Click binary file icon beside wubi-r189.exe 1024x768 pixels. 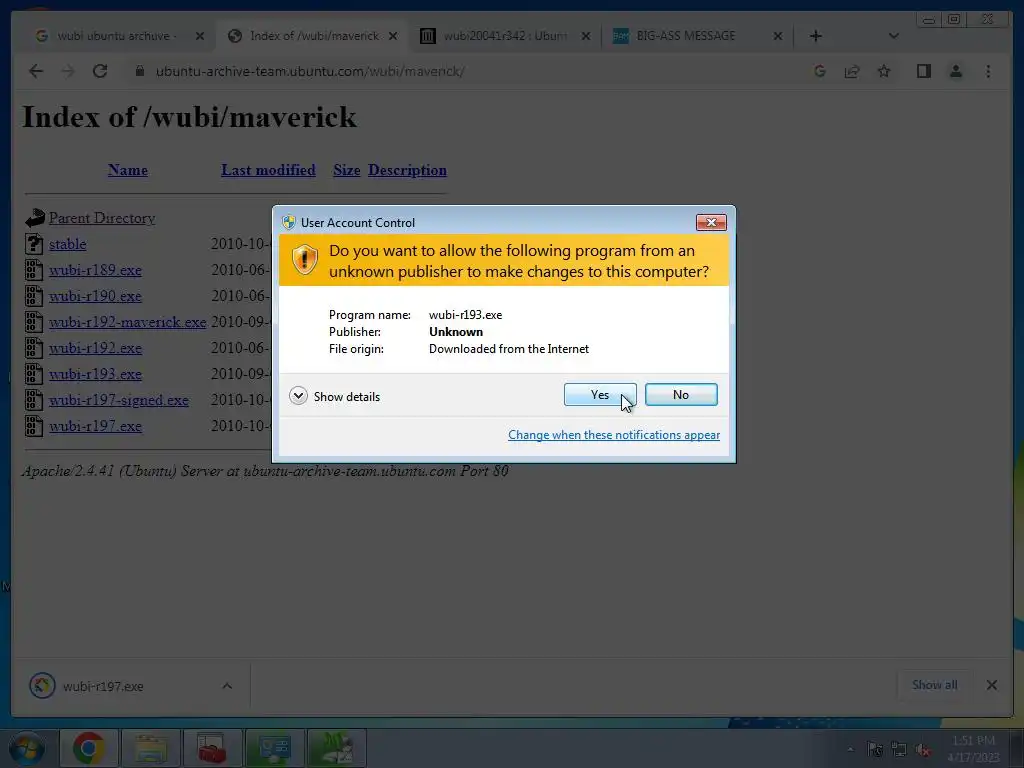pos(34,270)
